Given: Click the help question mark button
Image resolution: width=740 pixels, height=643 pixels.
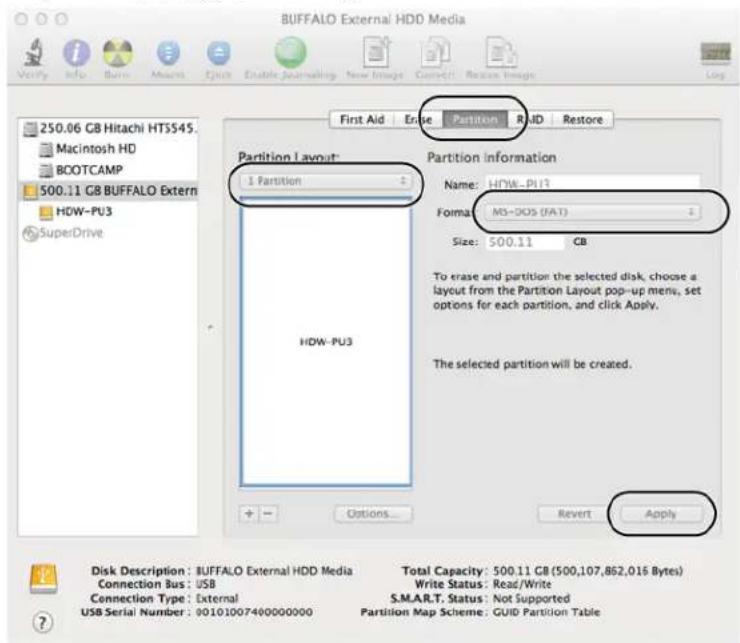Looking at the screenshot, I should coord(42,622).
